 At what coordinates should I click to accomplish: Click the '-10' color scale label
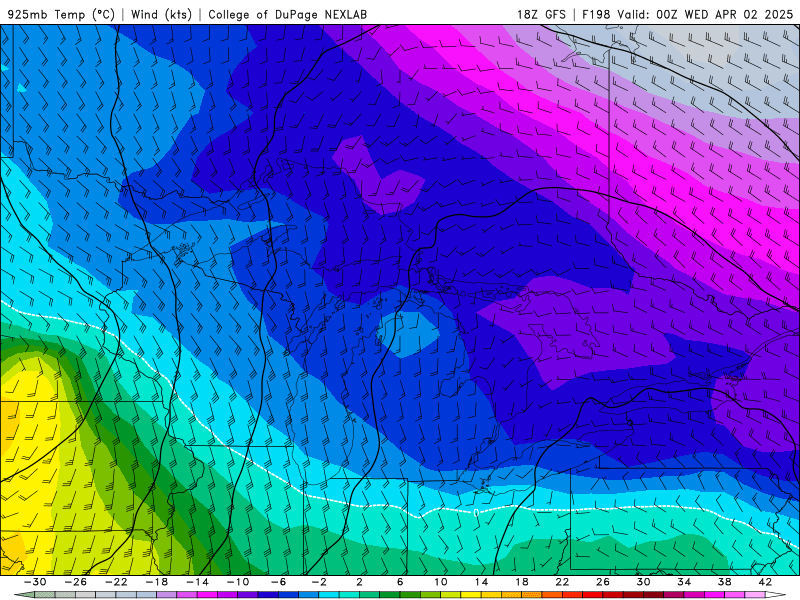(x=238, y=582)
